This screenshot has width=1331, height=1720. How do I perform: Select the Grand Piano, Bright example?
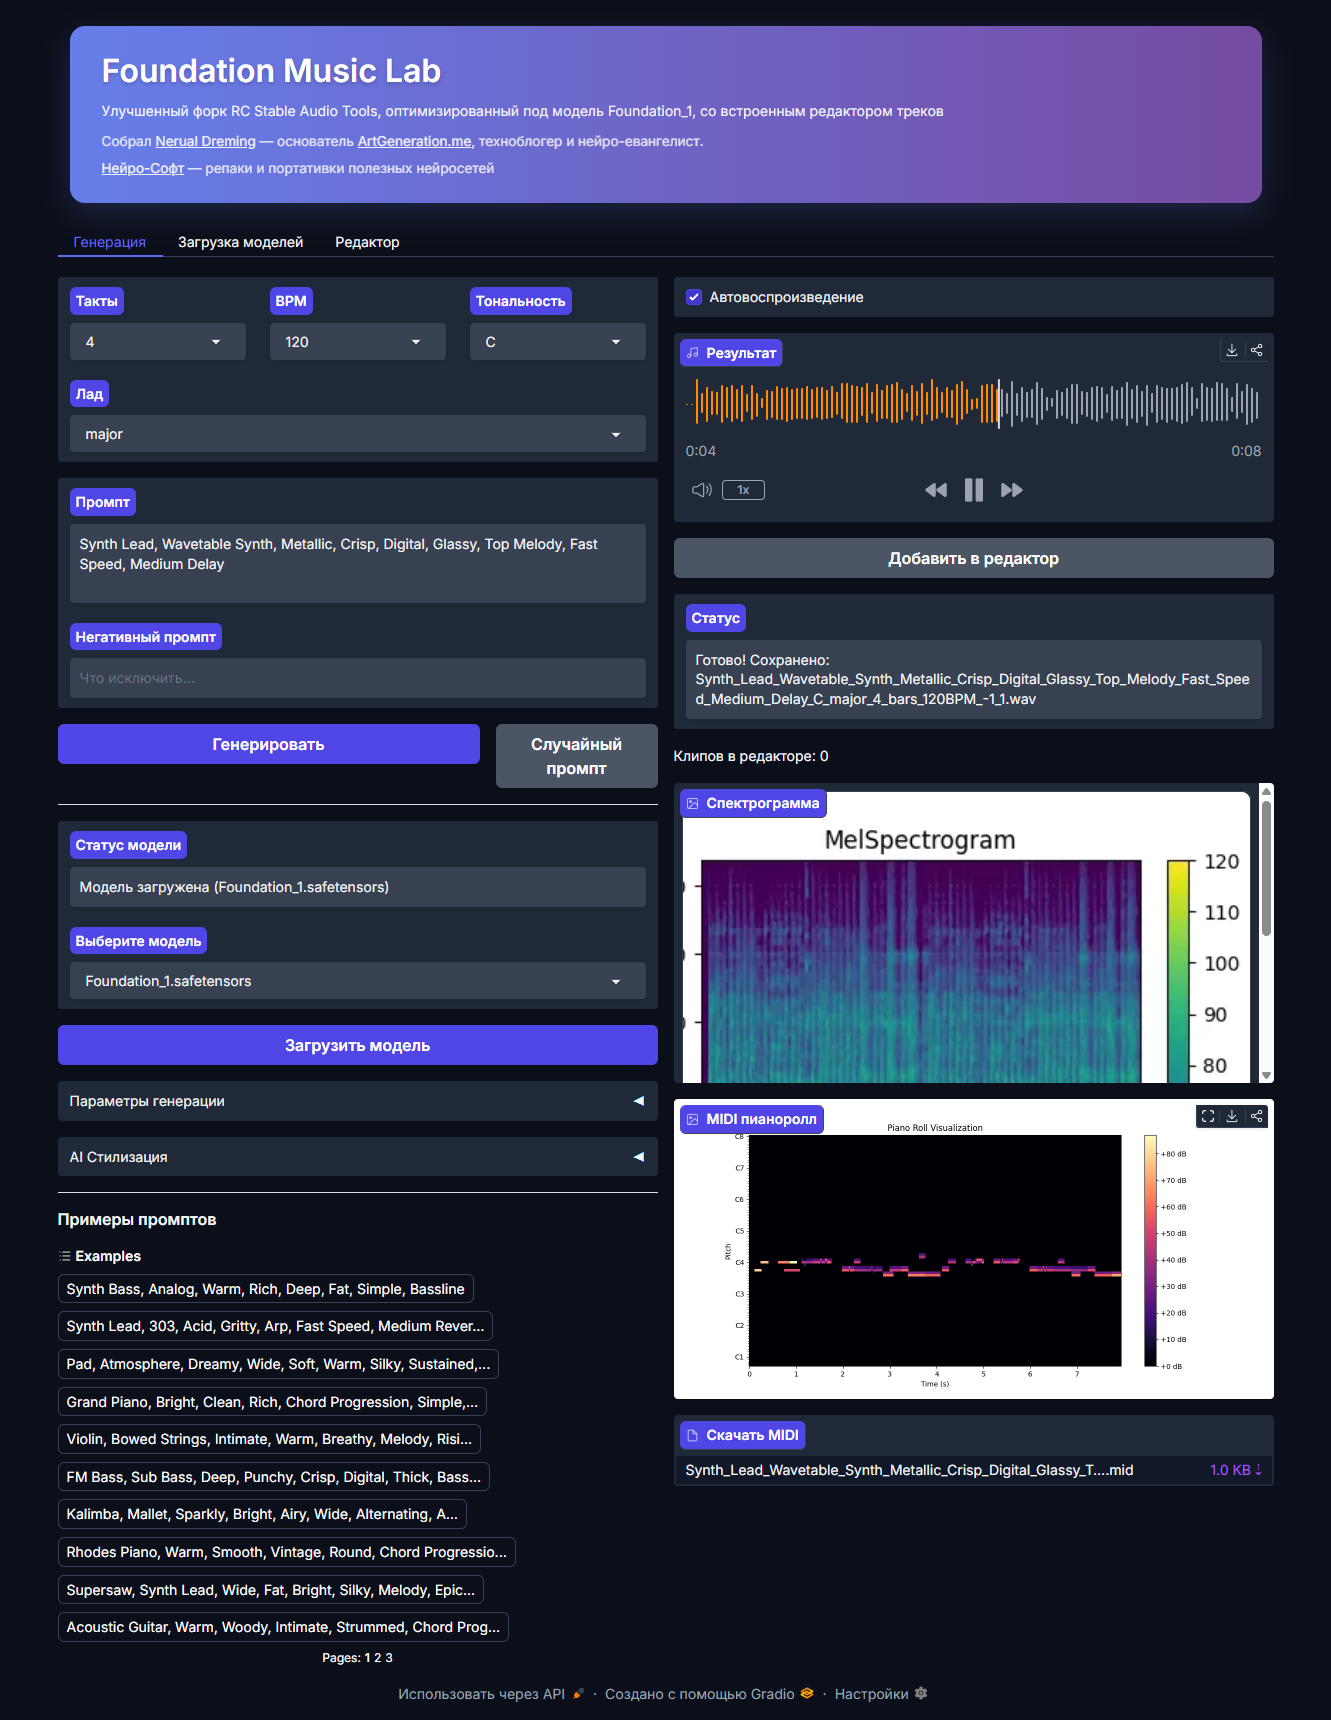(x=272, y=1402)
